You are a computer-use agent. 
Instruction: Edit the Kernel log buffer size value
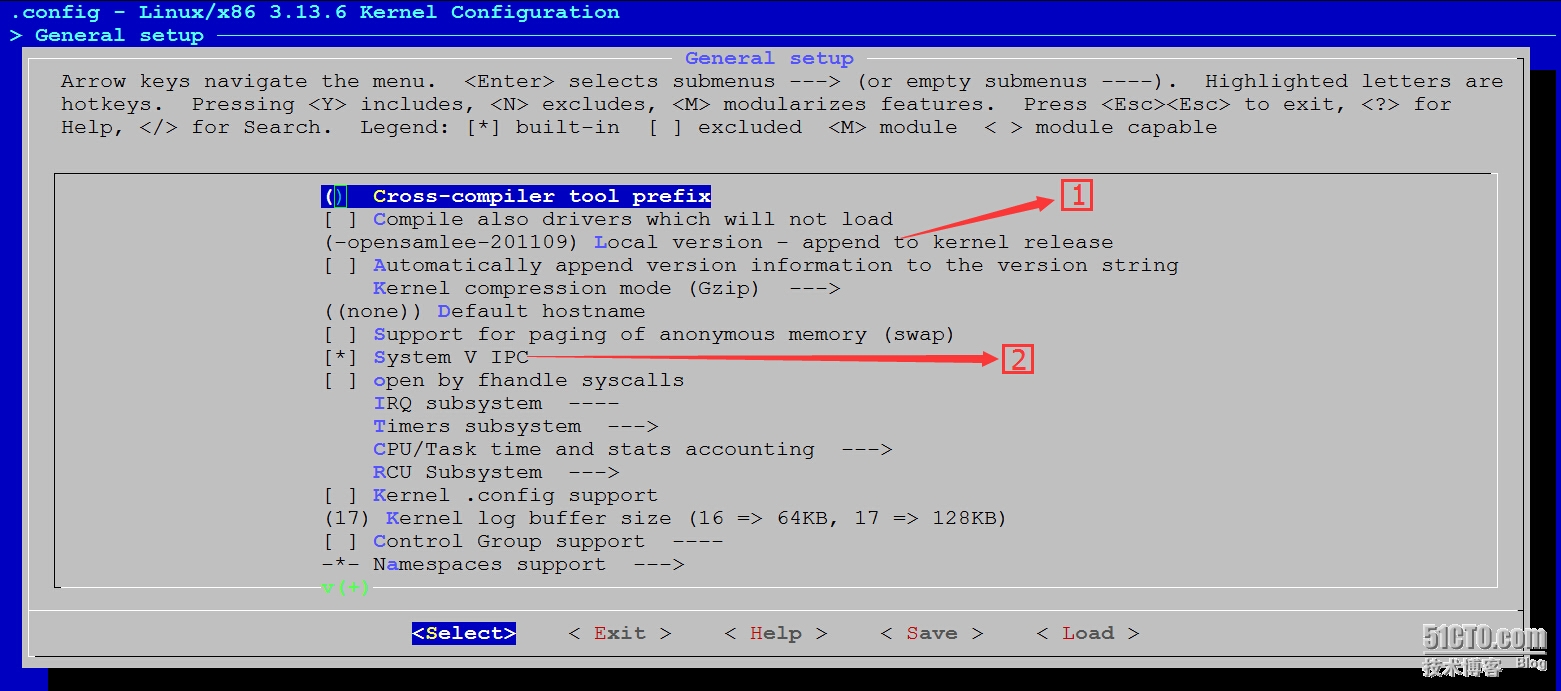point(664,518)
